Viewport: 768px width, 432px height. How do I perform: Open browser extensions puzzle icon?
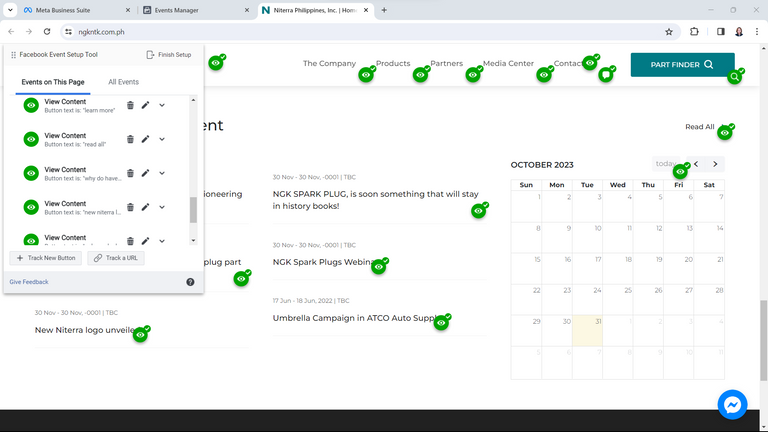pos(694,32)
